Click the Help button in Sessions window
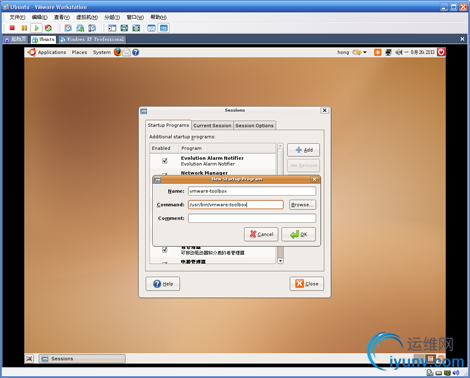The image size is (470, 378). (x=163, y=284)
